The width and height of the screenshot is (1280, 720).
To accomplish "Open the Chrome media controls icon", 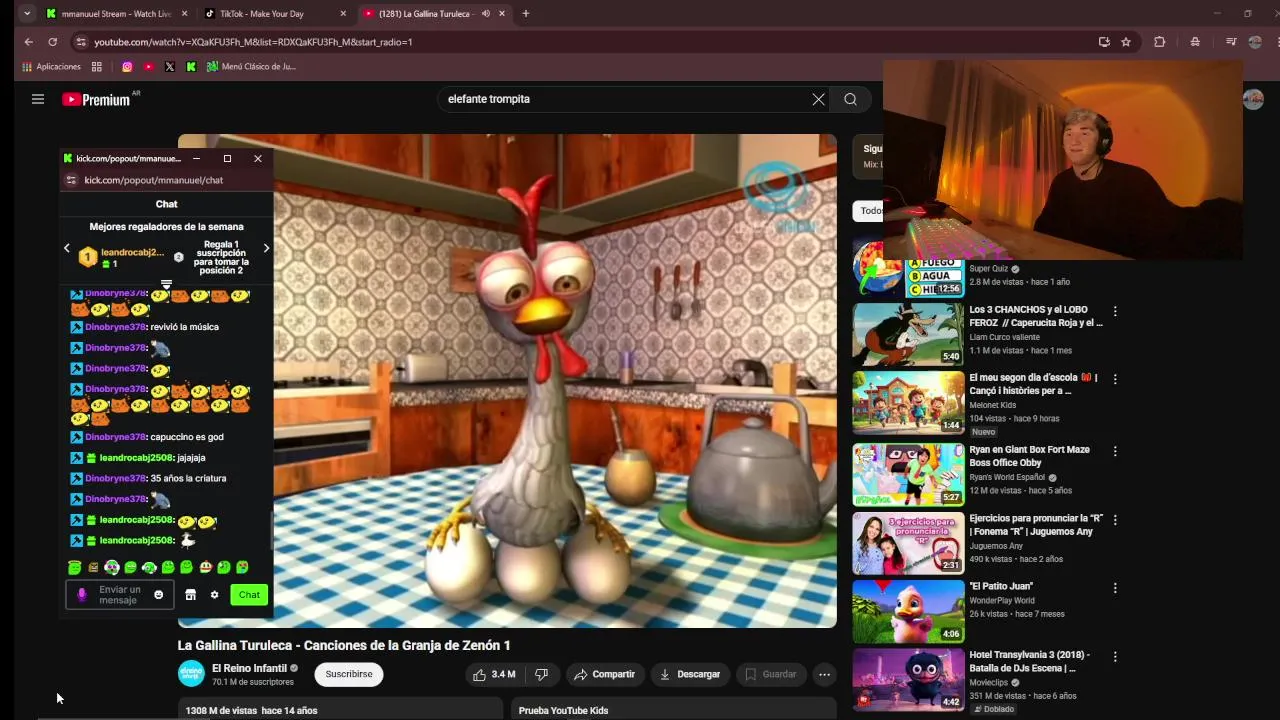I will click(x=1231, y=42).
